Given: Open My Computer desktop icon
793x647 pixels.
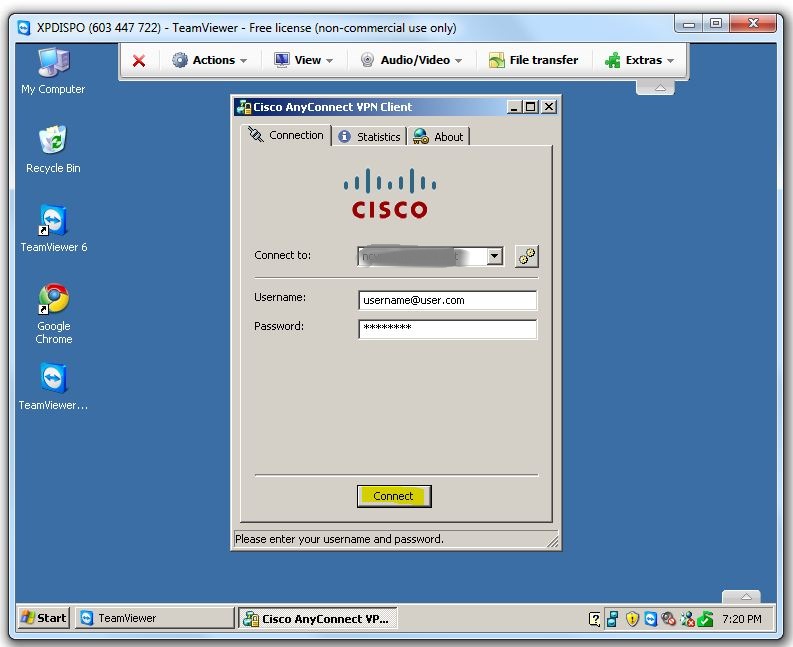Looking at the screenshot, I should [53, 71].
